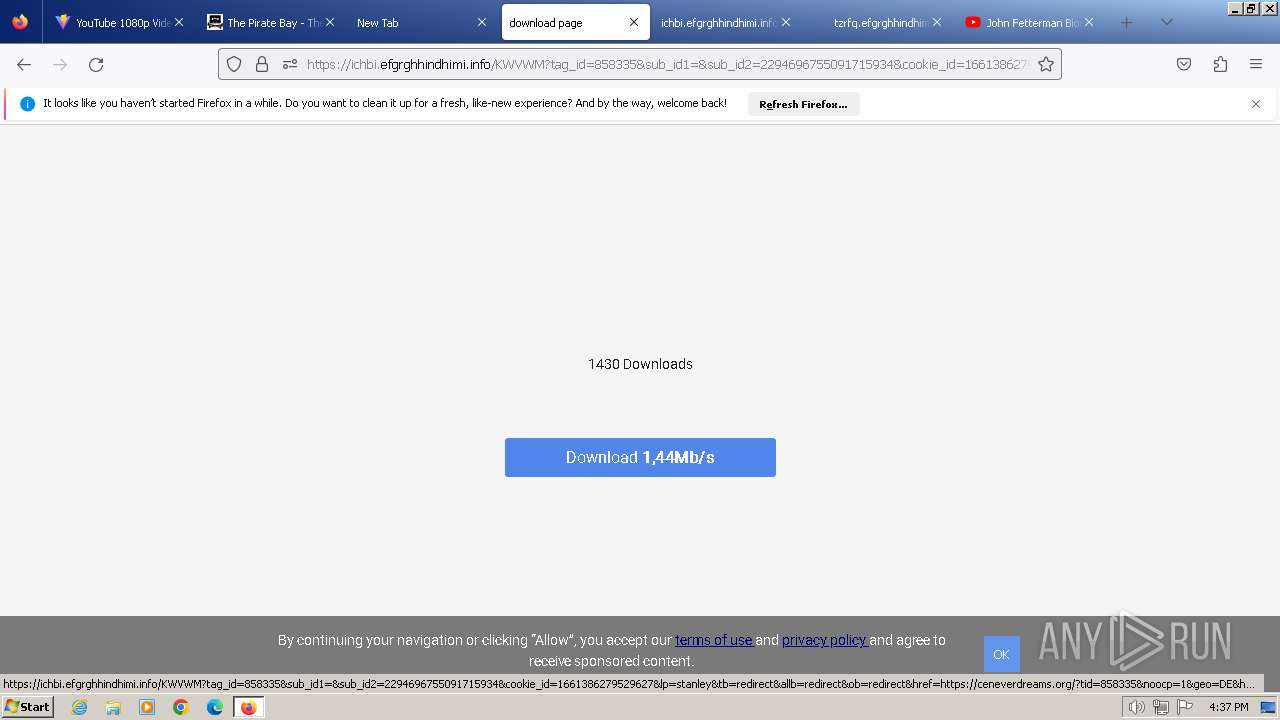Select the Firefox taskbar button

click(x=248, y=707)
